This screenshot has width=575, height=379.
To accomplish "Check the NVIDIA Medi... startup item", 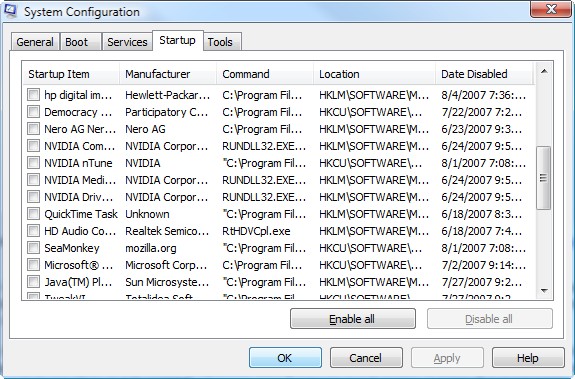I will pyautogui.click(x=33, y=180).
